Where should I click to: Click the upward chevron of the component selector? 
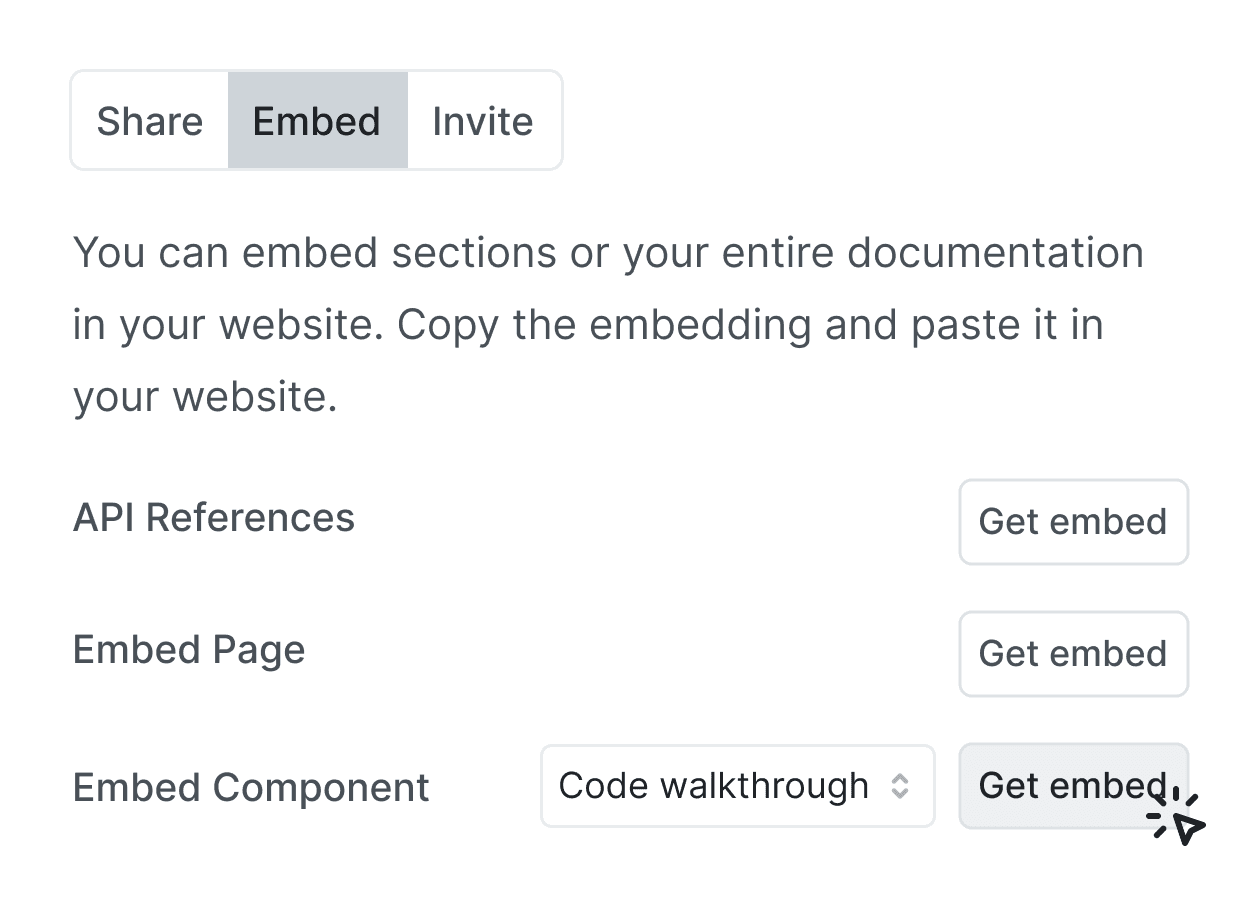[900, 778]
